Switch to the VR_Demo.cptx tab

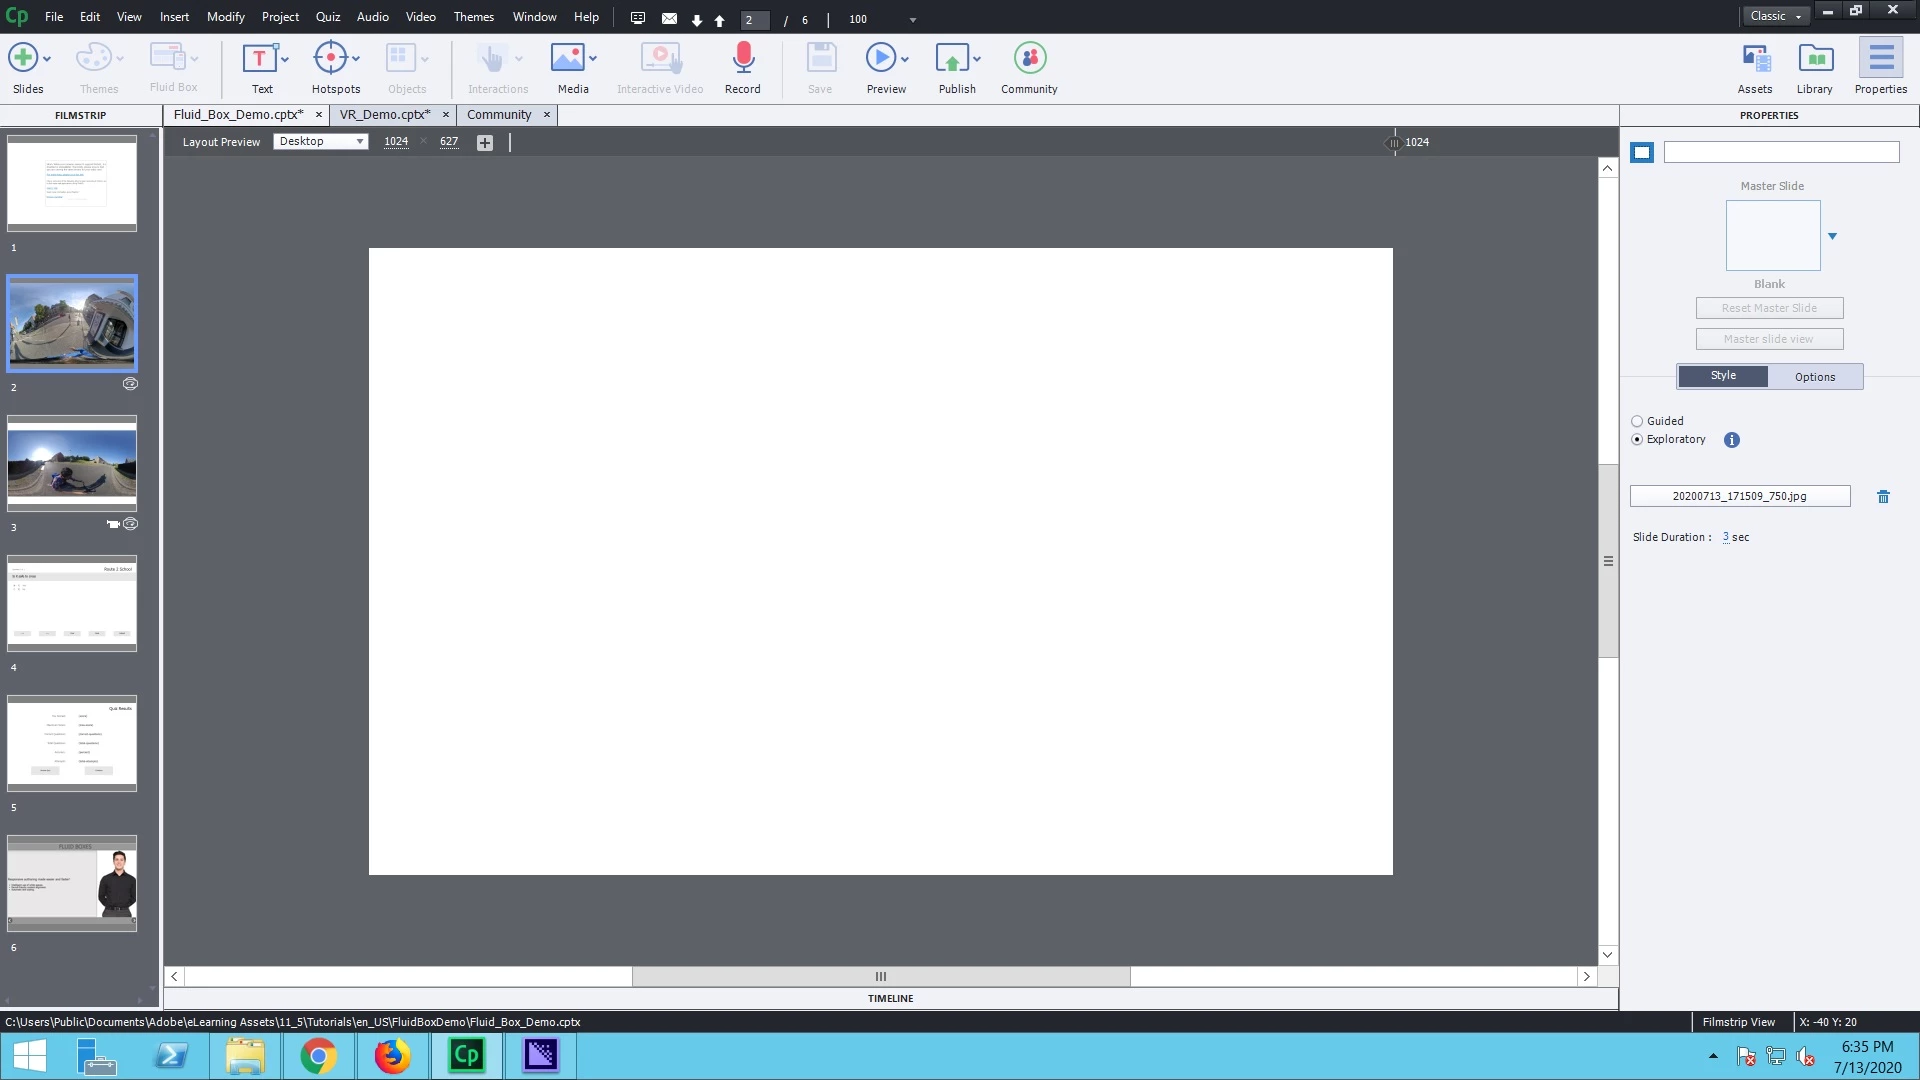[385, 115]
